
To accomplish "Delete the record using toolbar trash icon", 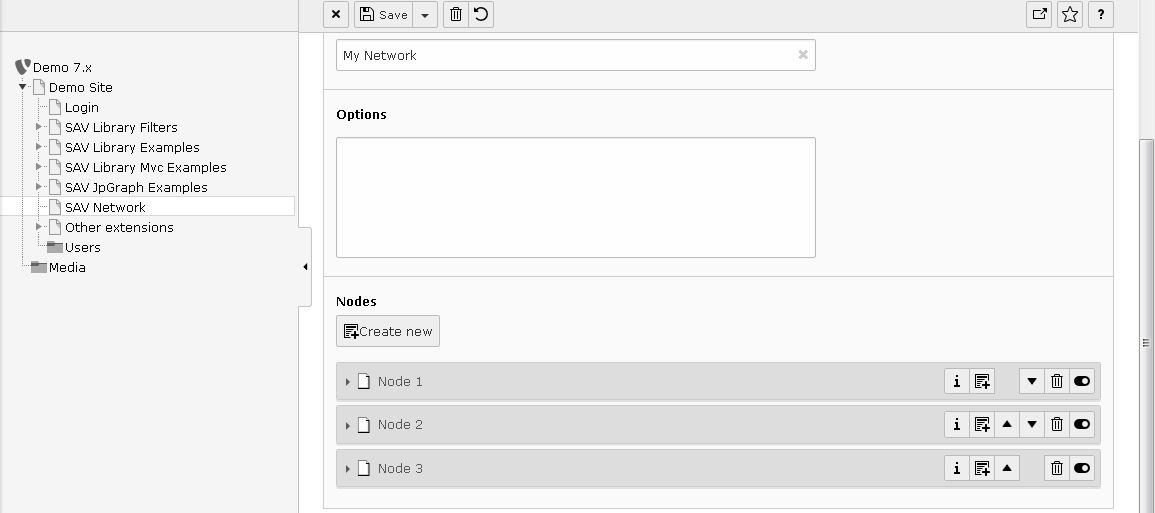I will click(x=456, y=14).
